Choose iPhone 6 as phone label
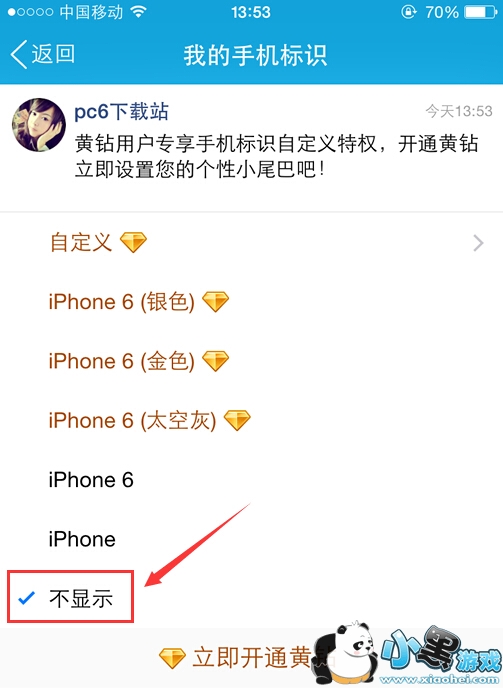Viewport: 503px width, 688px height. (252, 480)
